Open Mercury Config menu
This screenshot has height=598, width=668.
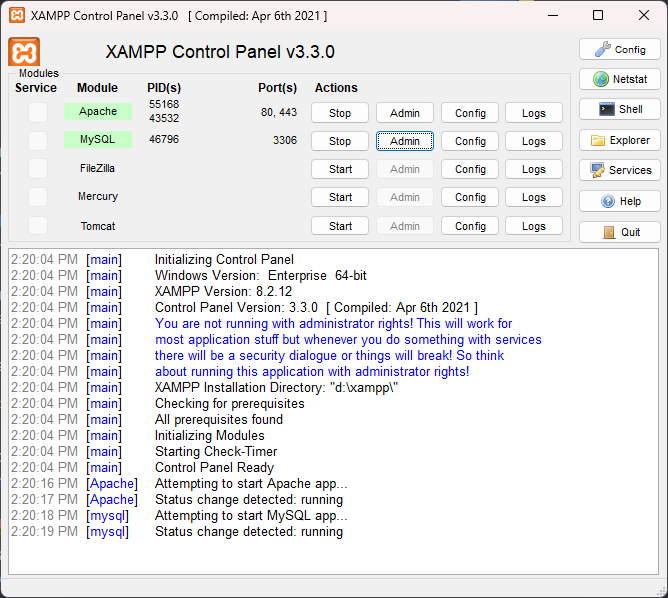pos(470,197)
